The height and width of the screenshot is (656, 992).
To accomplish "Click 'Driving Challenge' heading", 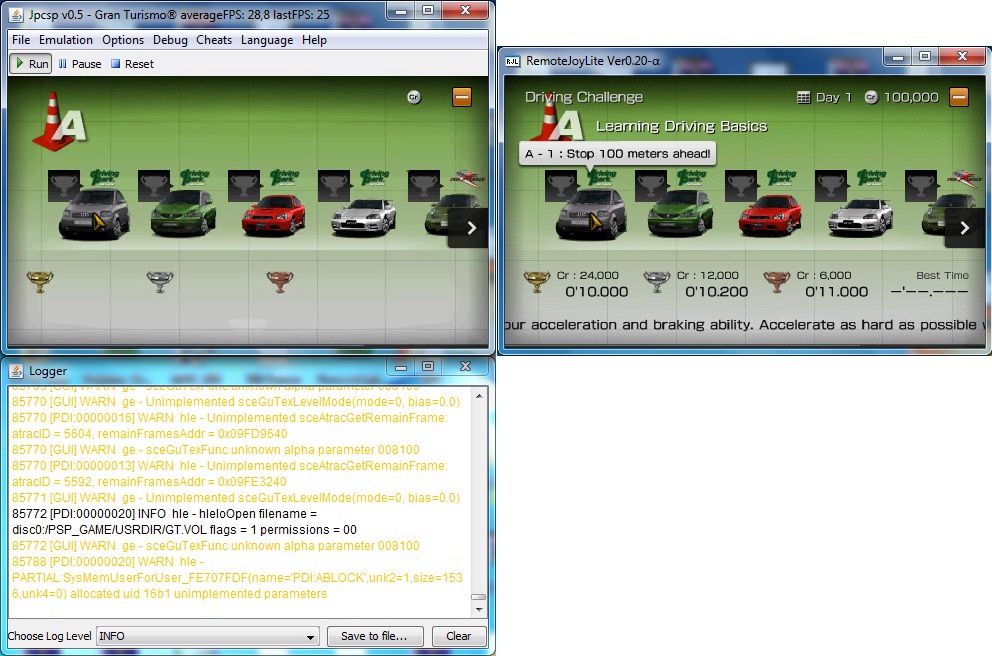I will click(584, 97).
